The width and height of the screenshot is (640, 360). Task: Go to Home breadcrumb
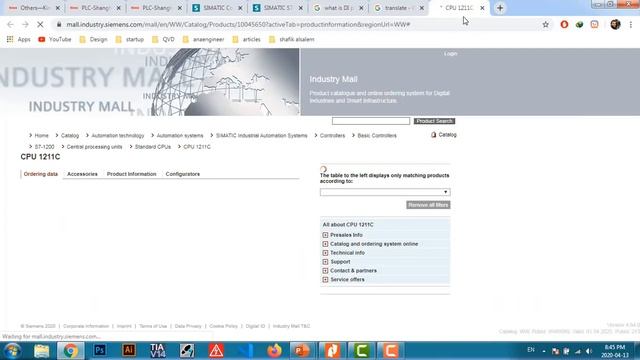tap(41, 136)
